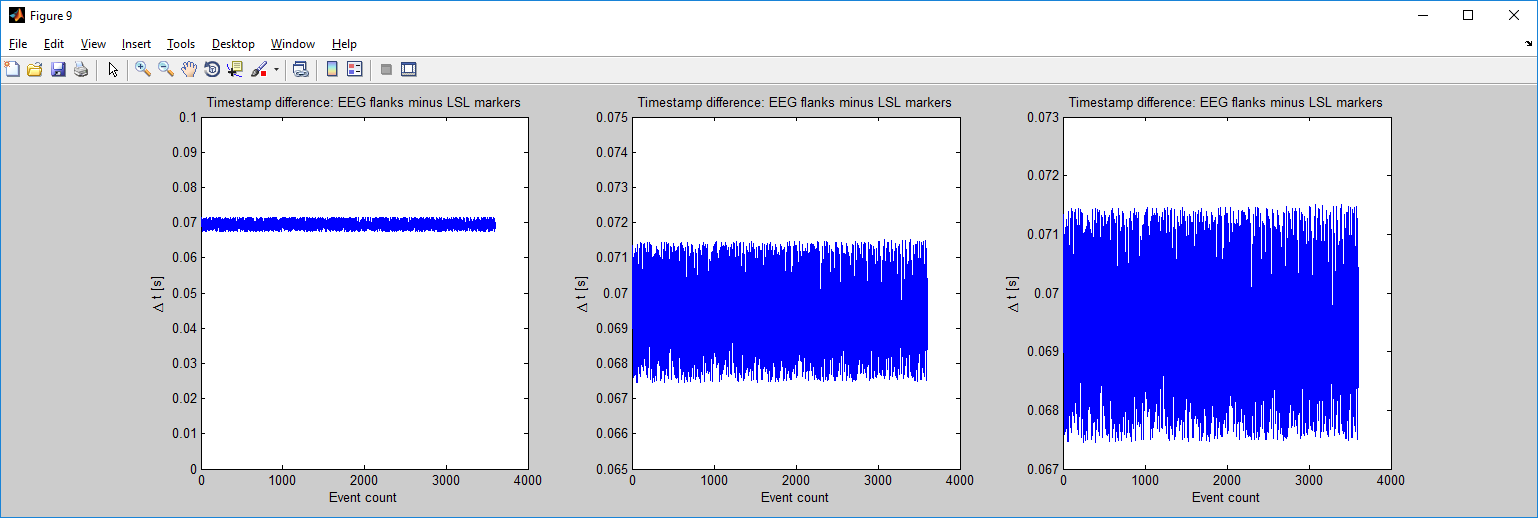Toggle the Edit Plot arrow tool
1538x518 pixels.
pyautogui.click(x=113, y=69)
